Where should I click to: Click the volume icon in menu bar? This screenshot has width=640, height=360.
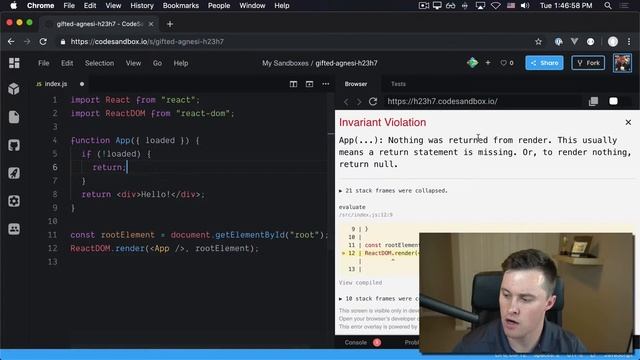point(525,6)
